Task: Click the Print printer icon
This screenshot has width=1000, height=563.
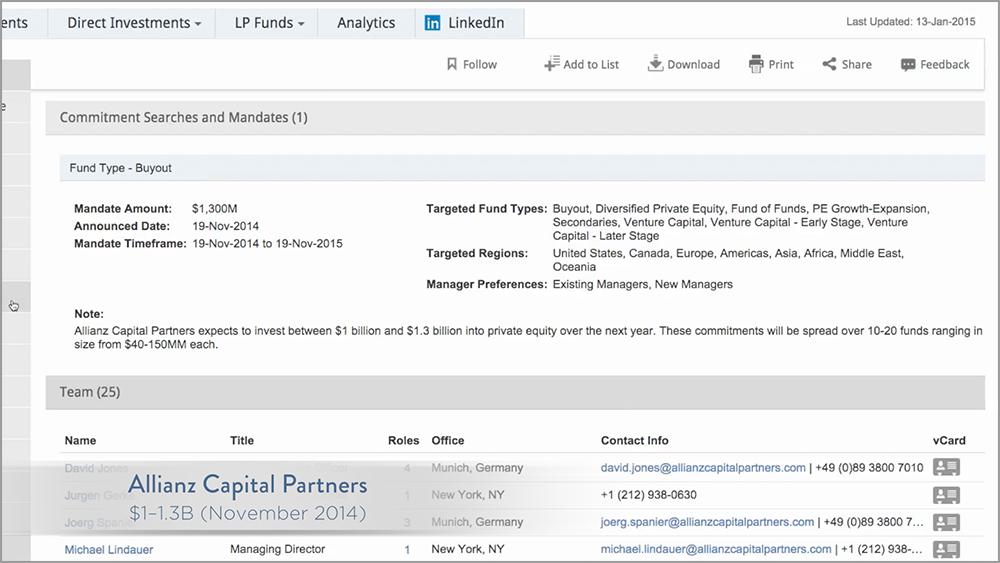Action: 756,64
